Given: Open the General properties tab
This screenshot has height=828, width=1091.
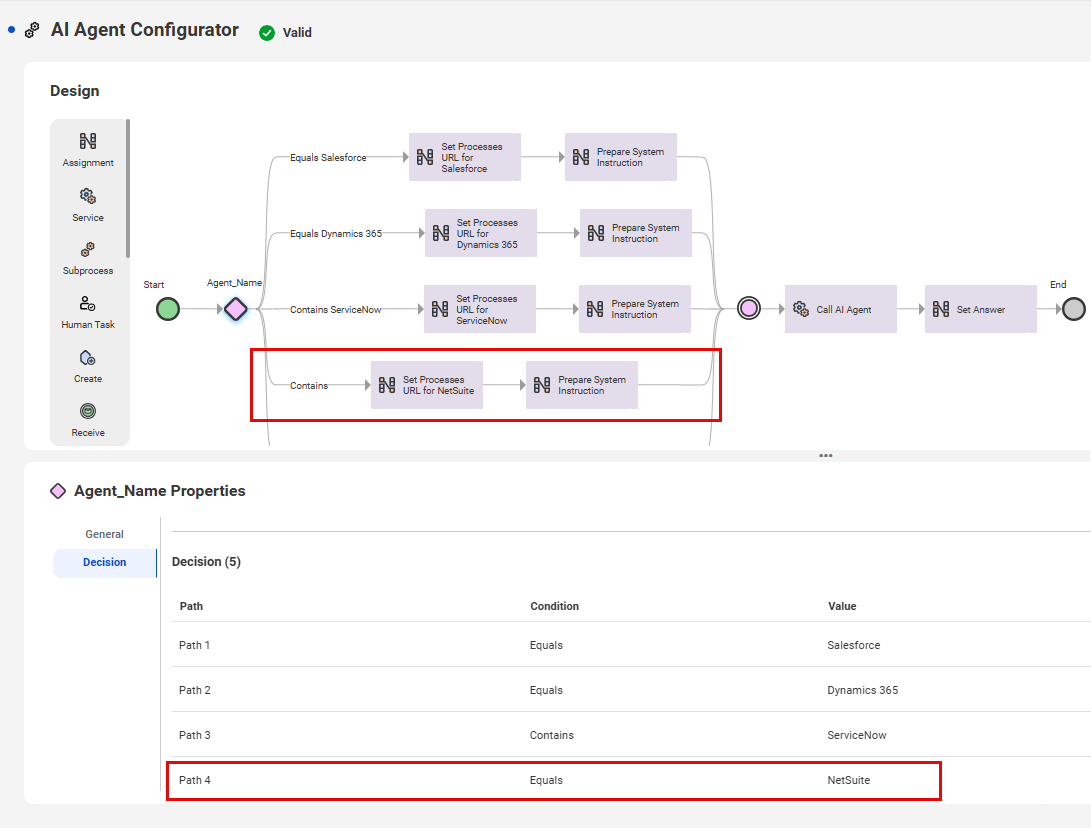Looking at the screenshot, I should click(104, 534).
